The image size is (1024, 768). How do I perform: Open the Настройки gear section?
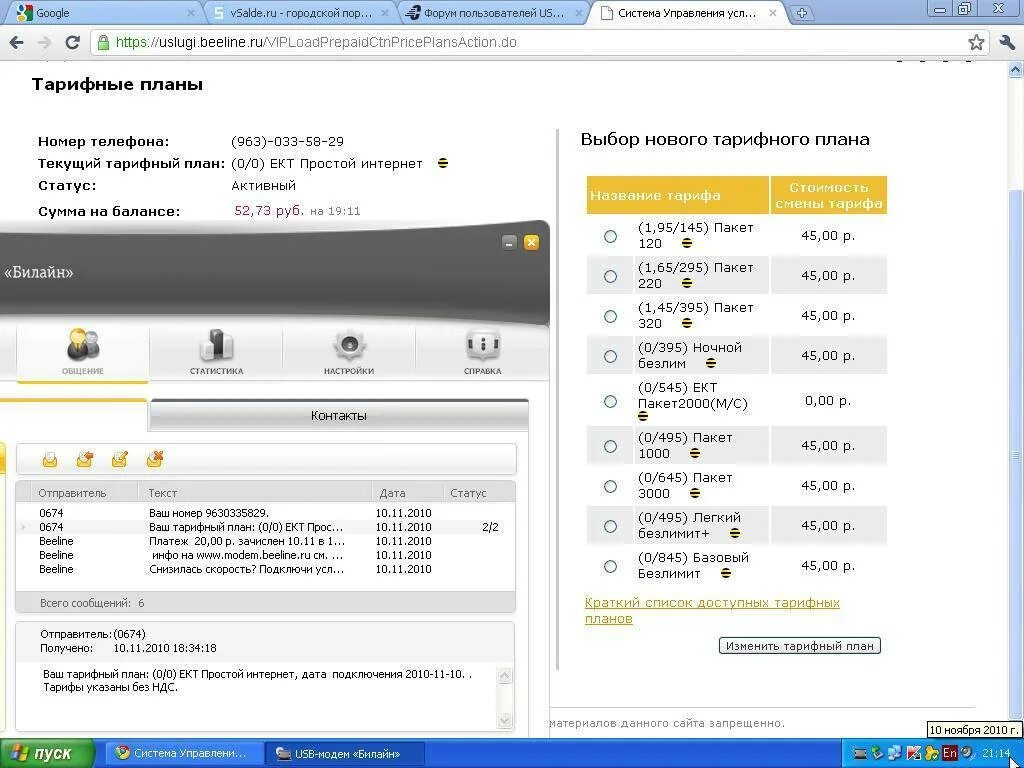coord(349,353)
